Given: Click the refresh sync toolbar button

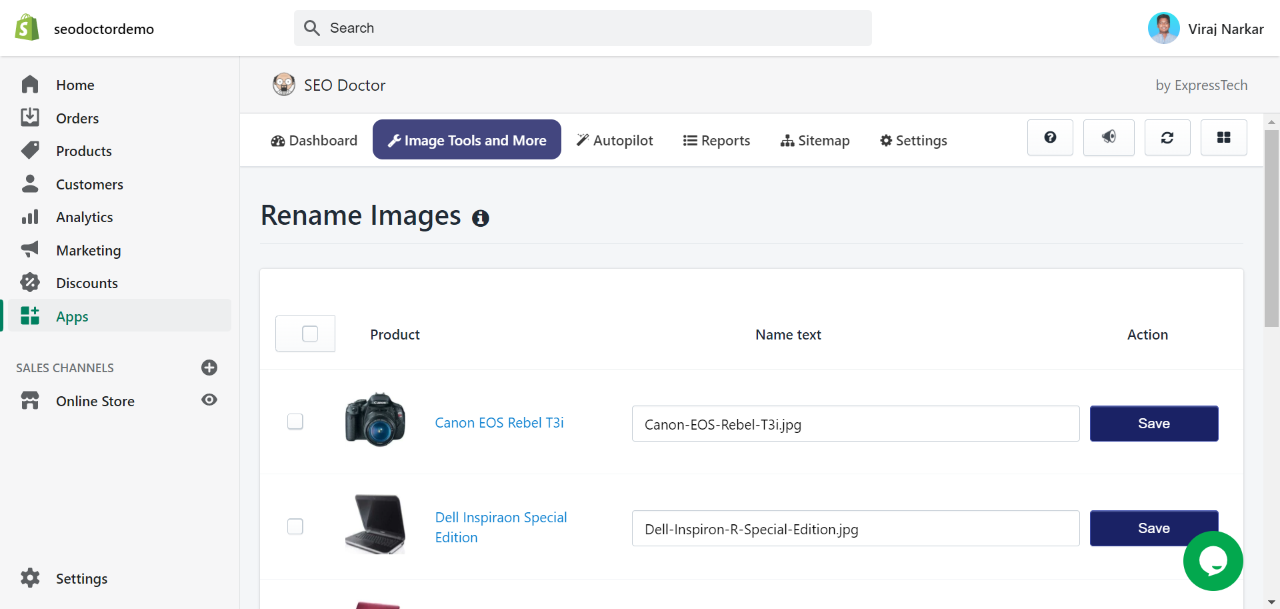Looking at the screenshot, I should pyautogui.click(x=1167, y=138).
